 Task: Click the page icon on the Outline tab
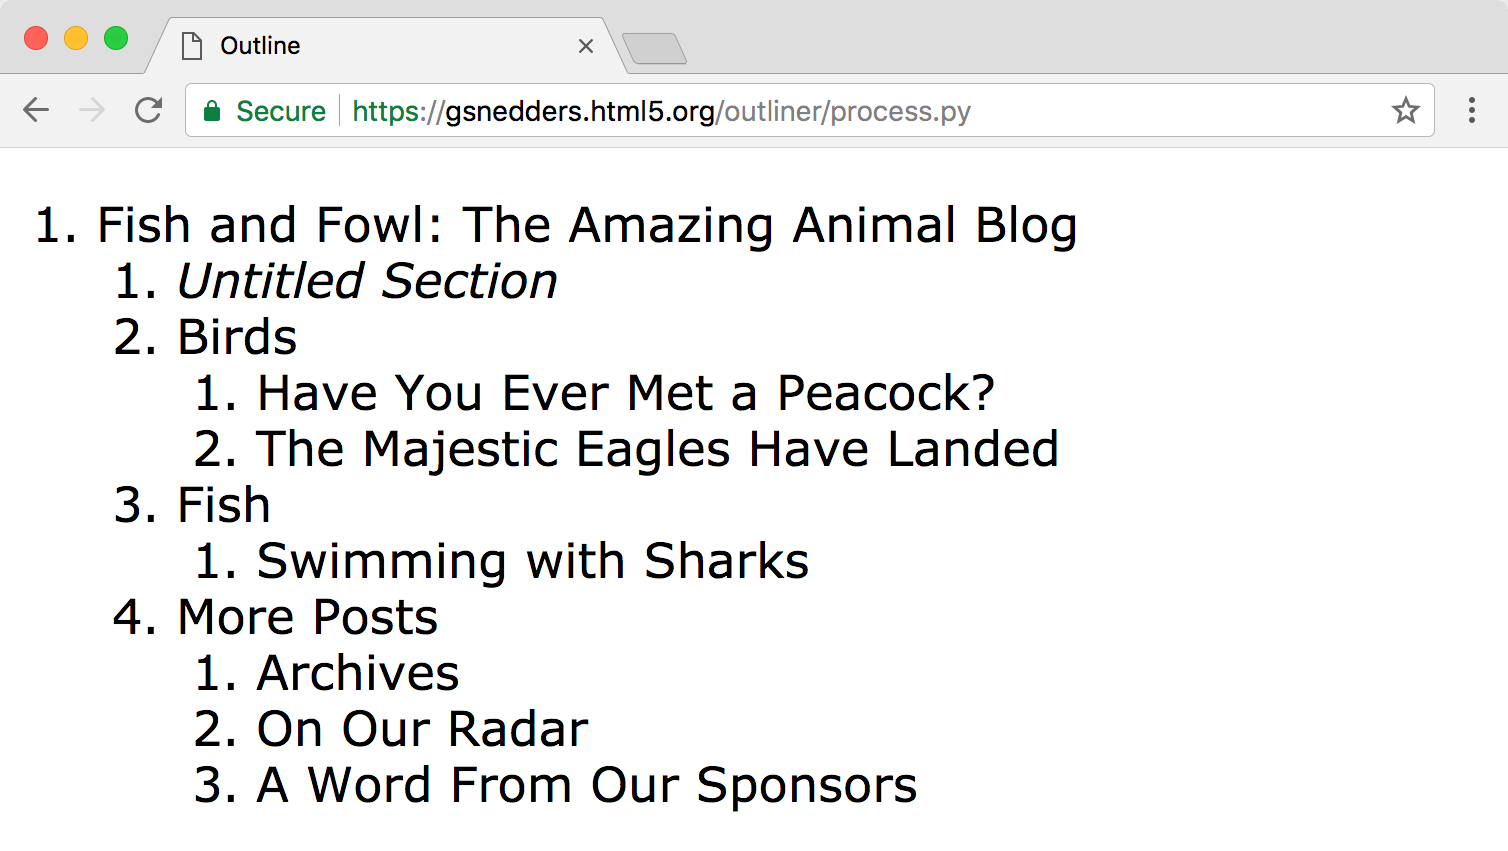pyautogui.click(x=191, y=44)
